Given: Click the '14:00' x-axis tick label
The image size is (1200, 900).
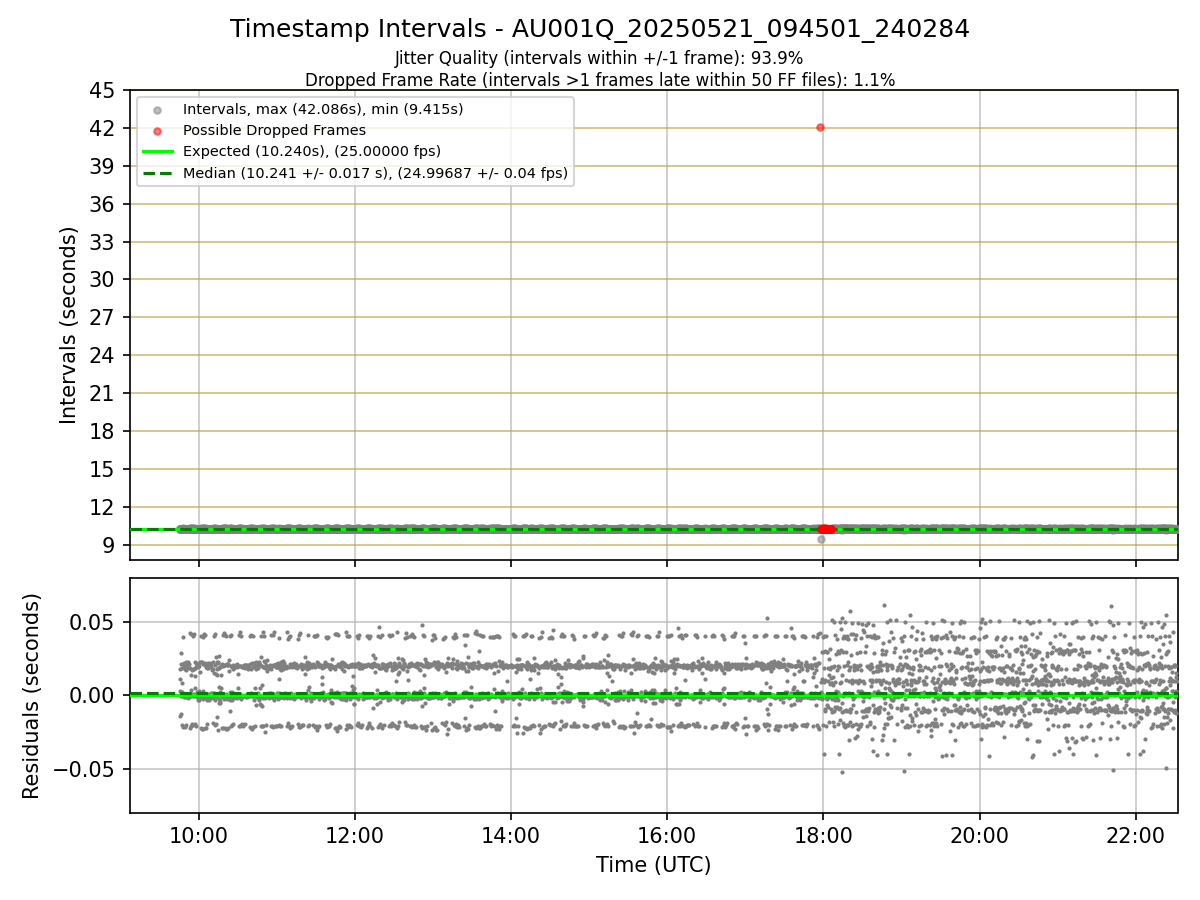Looking at the screenshot, I should pos(511,835).
